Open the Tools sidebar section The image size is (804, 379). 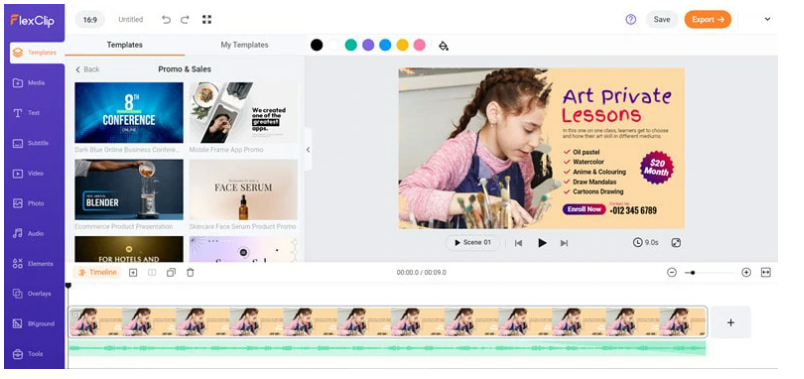(29, 354)
